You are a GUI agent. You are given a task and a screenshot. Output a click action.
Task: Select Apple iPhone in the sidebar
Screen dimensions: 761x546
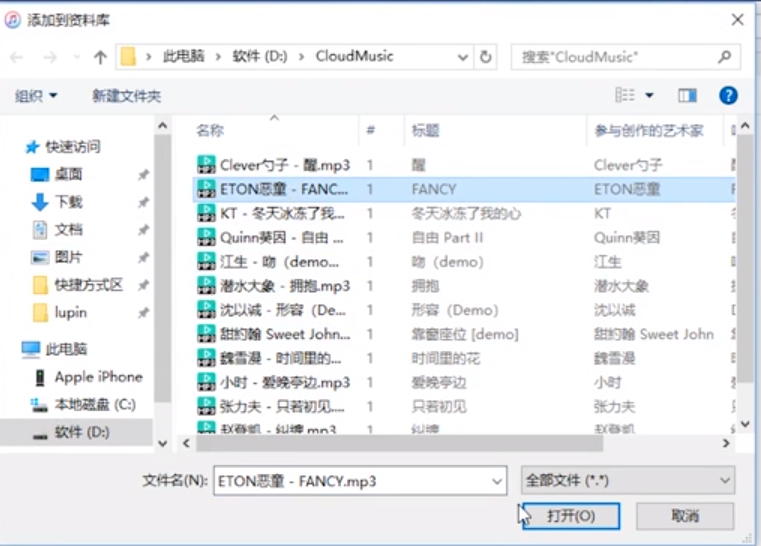coord(99,377)
